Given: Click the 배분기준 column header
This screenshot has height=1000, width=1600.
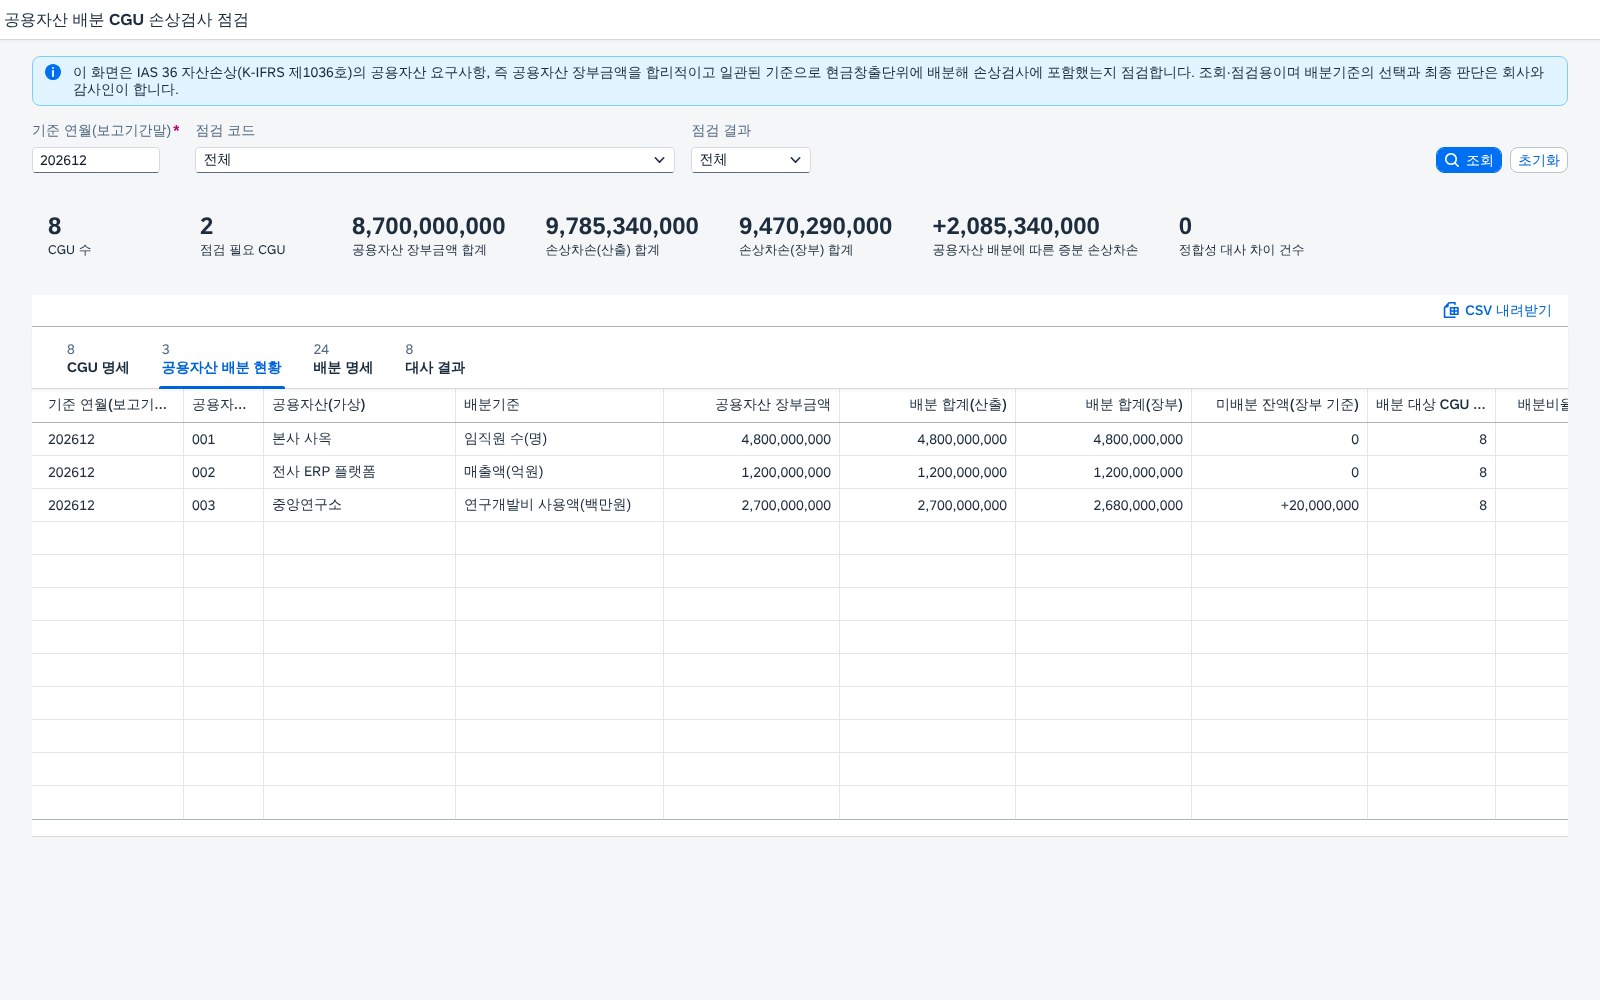Looking at the screenshot, I should [560, 405].
